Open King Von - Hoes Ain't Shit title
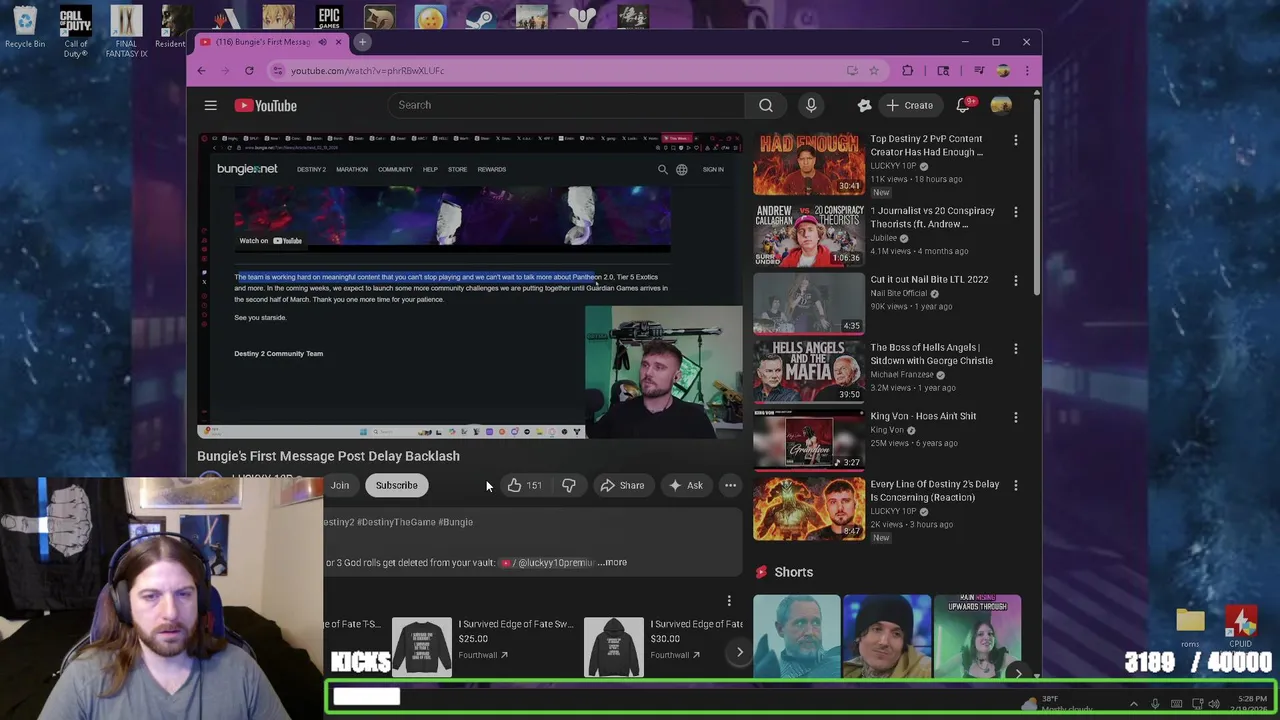This screenshot has height=720, width=1280. tap(923, 416)
